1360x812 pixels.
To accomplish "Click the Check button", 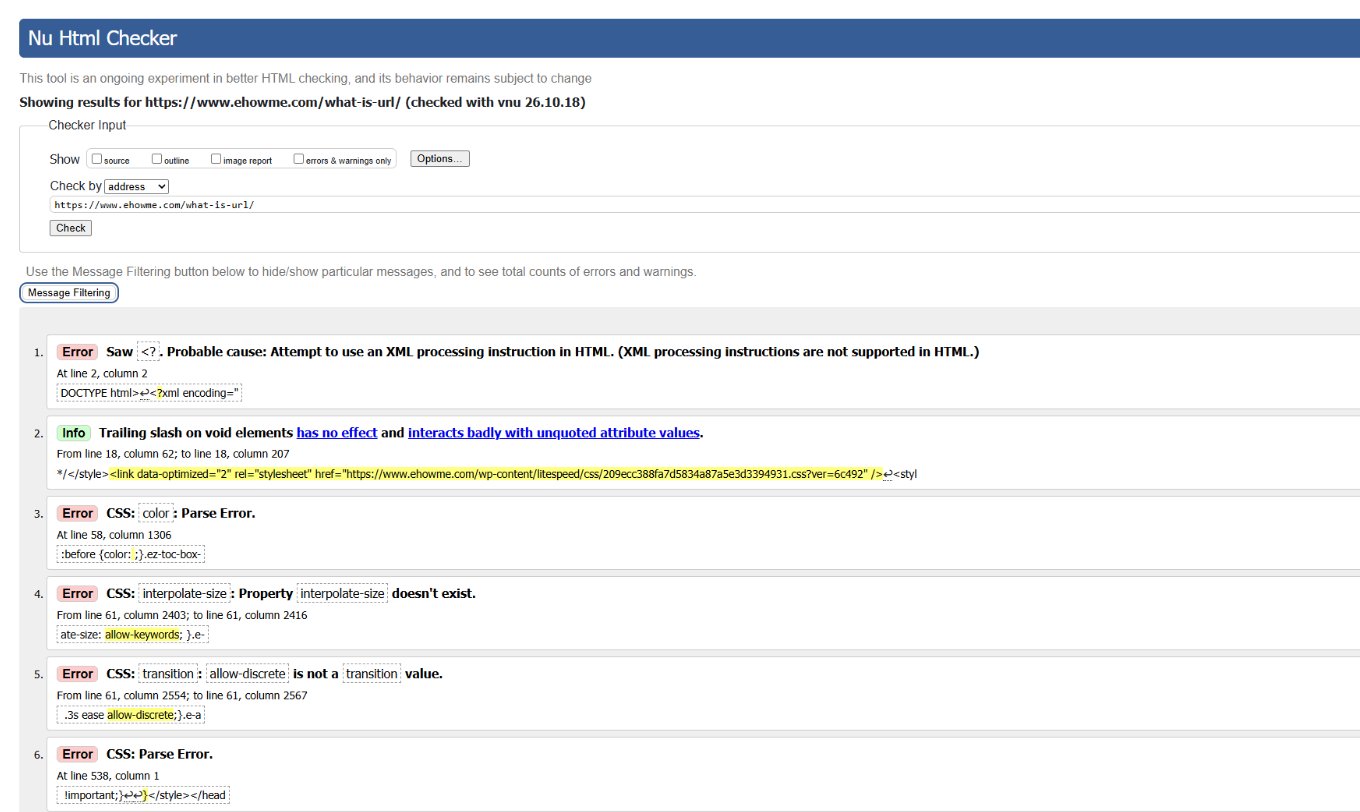I will click(71, 228).
